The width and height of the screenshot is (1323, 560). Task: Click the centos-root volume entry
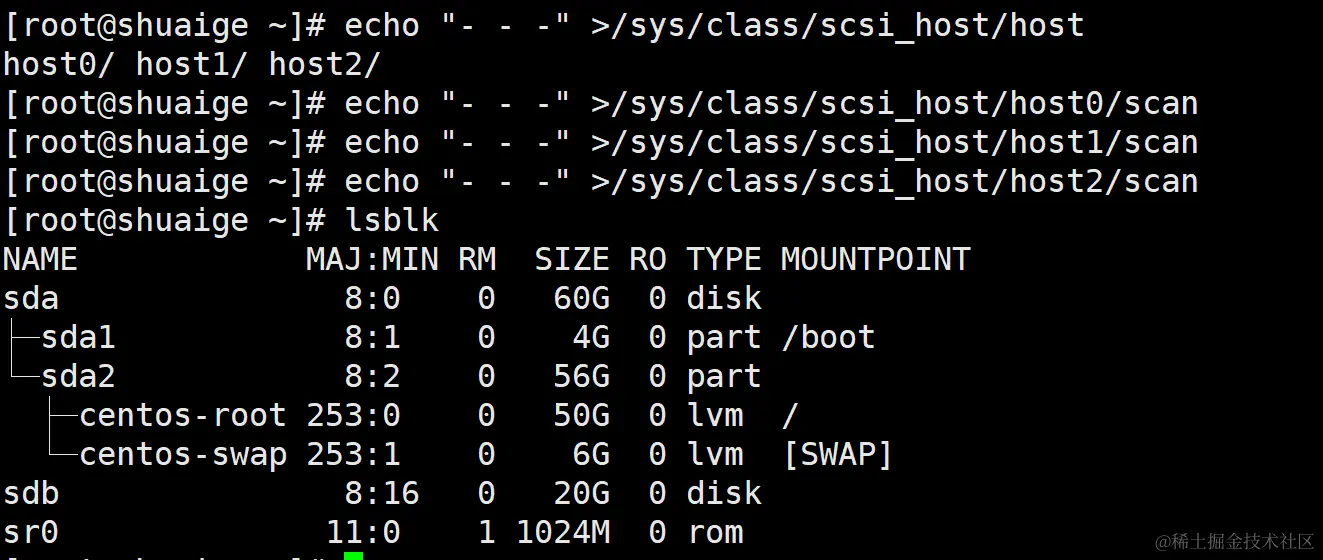click(x=182, y=415)
